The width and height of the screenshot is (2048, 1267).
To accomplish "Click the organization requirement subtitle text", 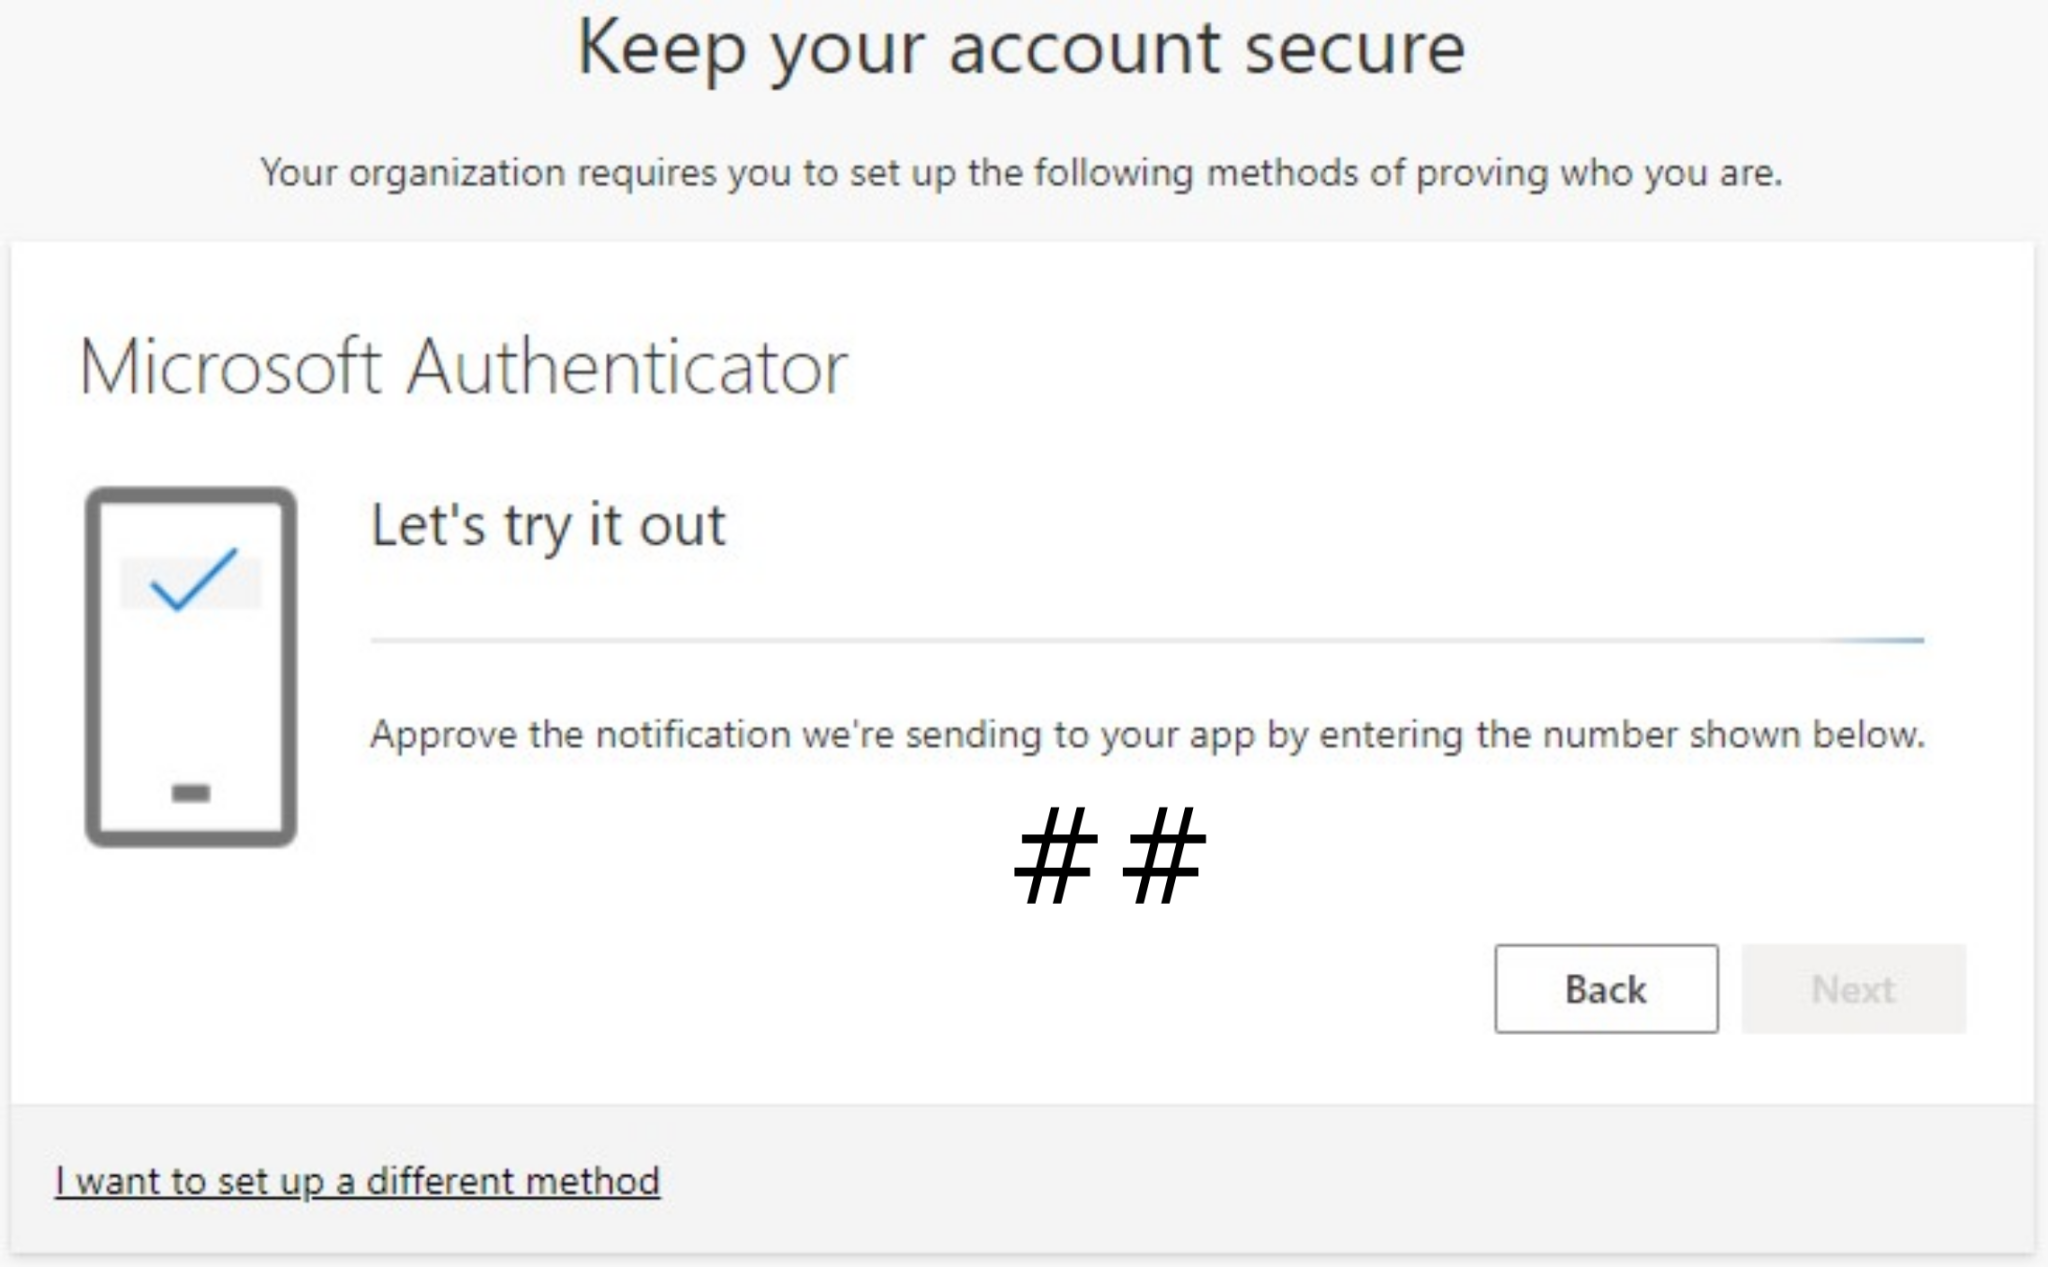I will [x=1021, y=172].
